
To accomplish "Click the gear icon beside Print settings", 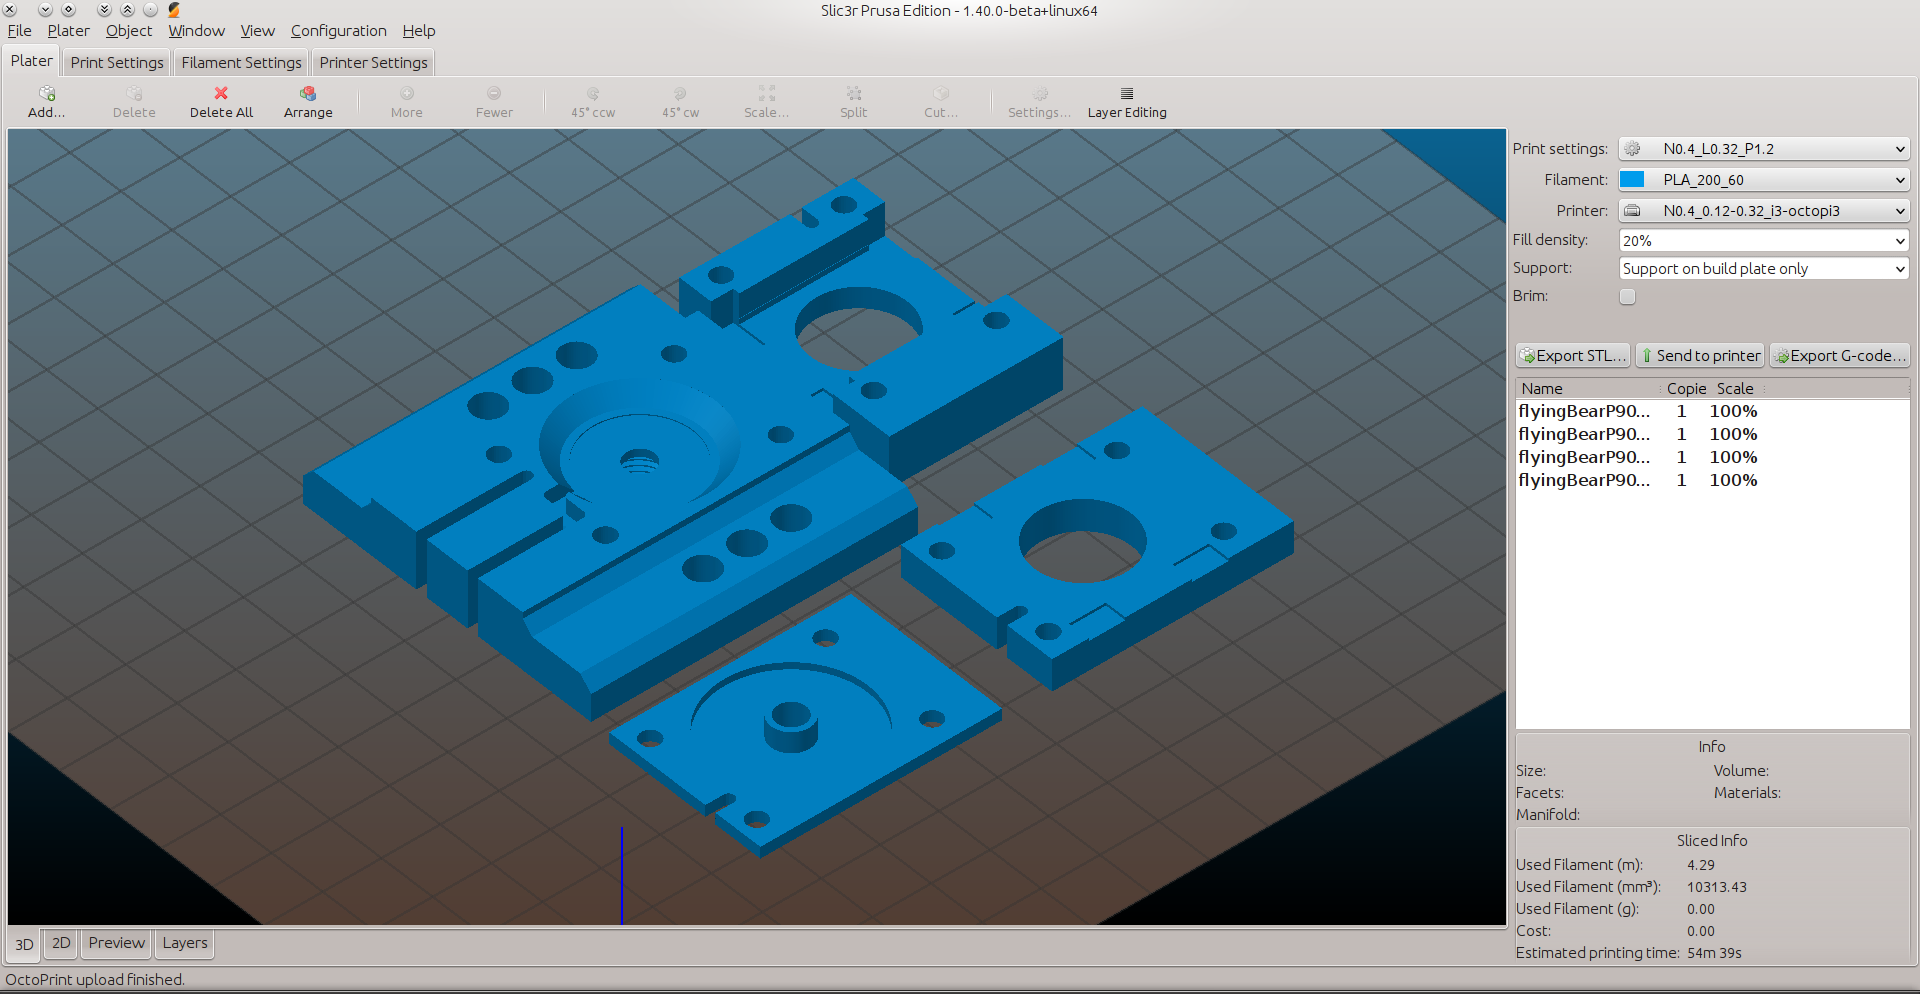I will (1633, 149).
